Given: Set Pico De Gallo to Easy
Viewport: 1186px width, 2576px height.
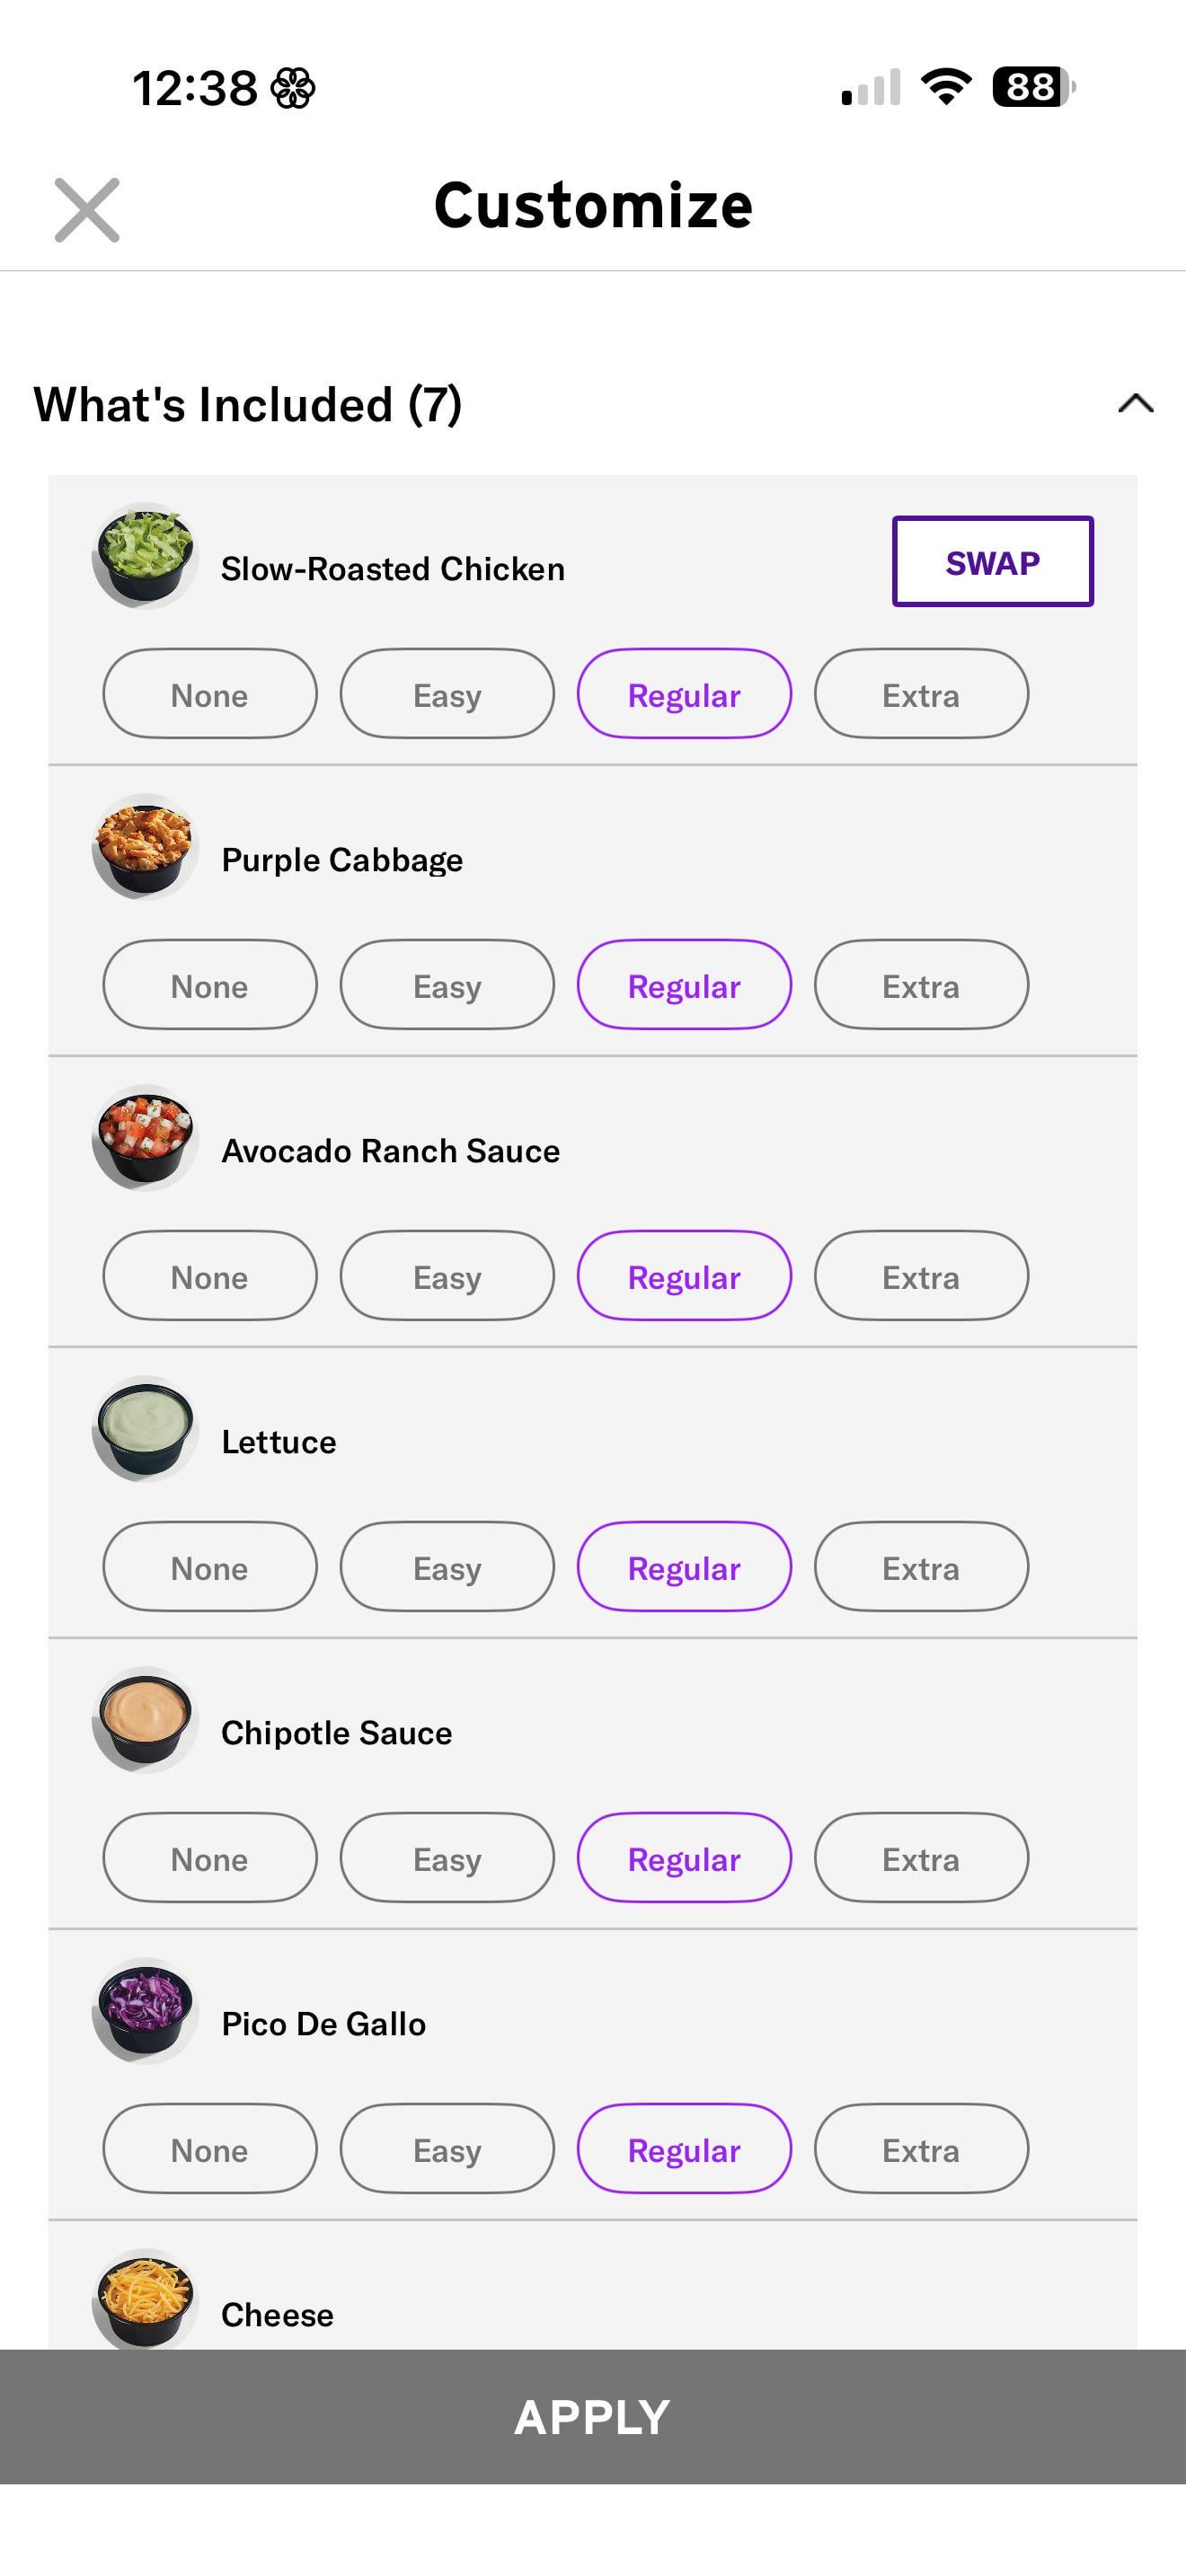Looking at the screenshot, I should pyautogui.click(x=447, y=2149).
